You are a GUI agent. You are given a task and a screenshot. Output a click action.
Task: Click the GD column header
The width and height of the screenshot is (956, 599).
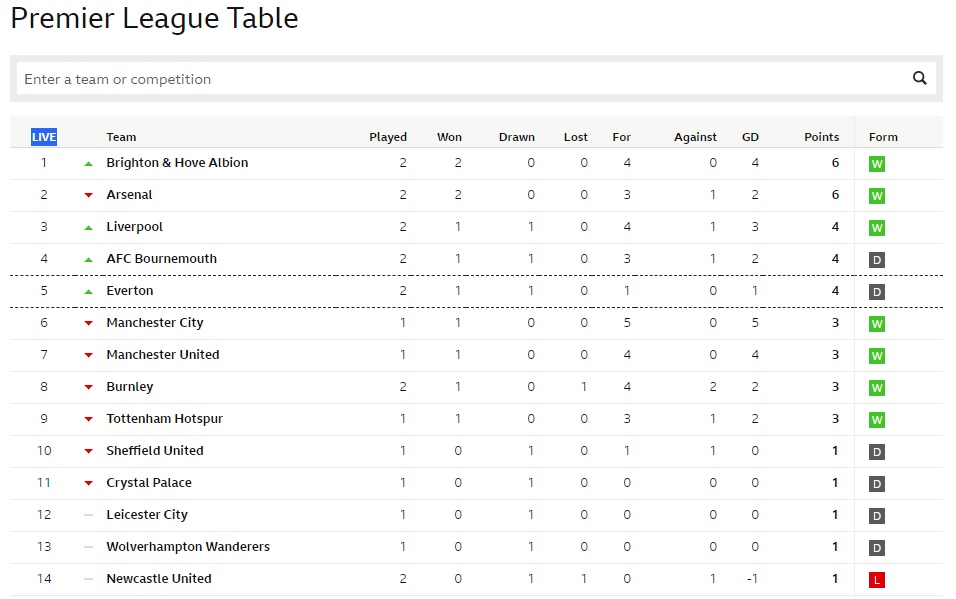[750, 137]
